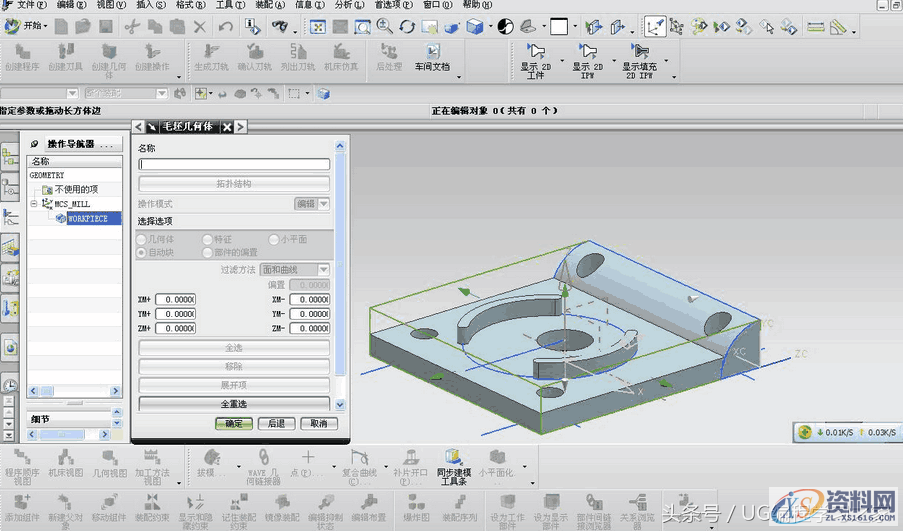
Task: Collapse the MCS_MILL tree node
Action: 34,204
